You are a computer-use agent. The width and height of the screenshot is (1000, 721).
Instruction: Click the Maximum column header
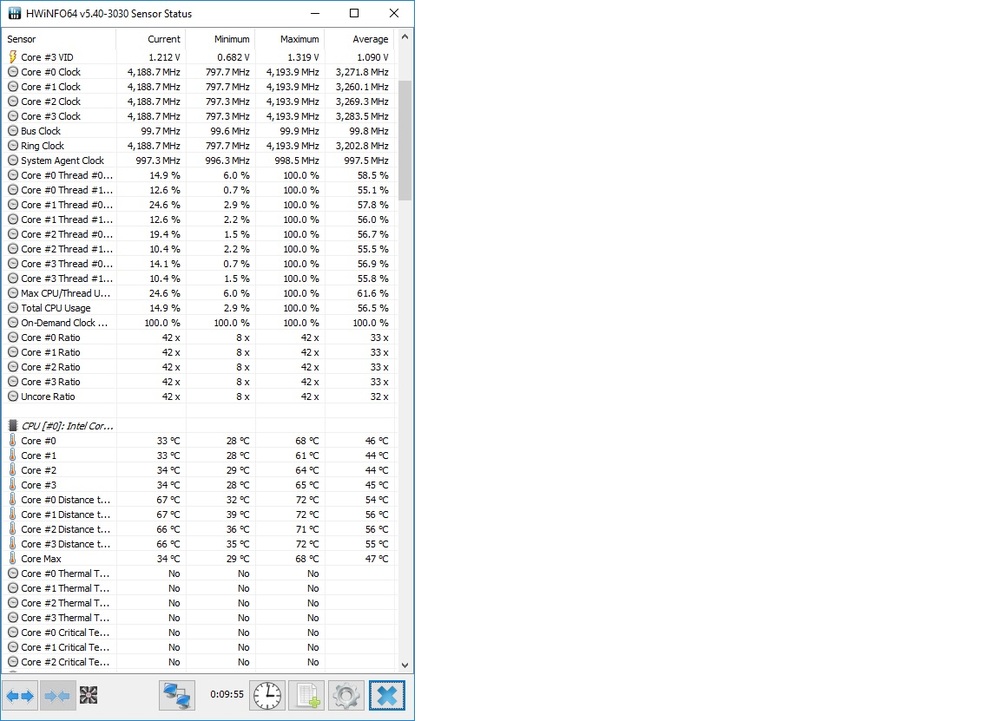pos(290,39)
